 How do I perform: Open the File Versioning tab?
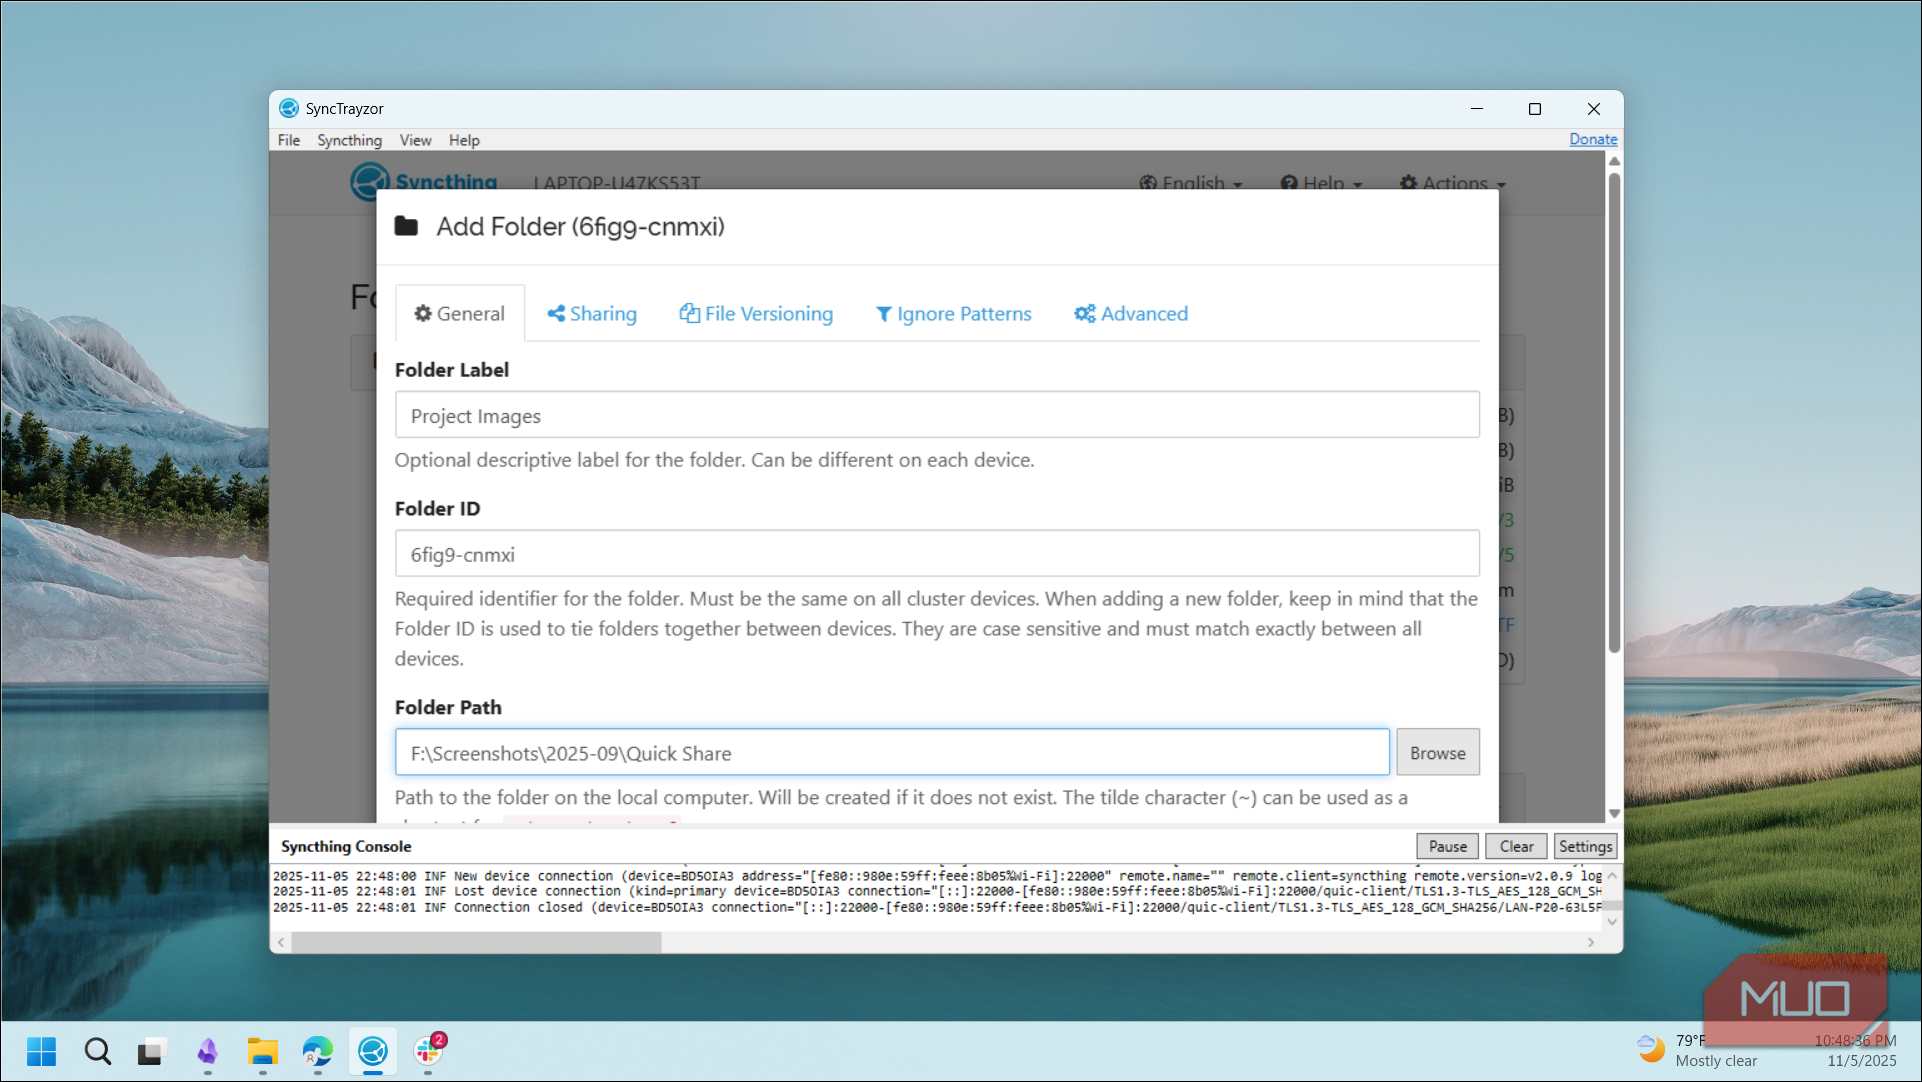coord(756,314)
